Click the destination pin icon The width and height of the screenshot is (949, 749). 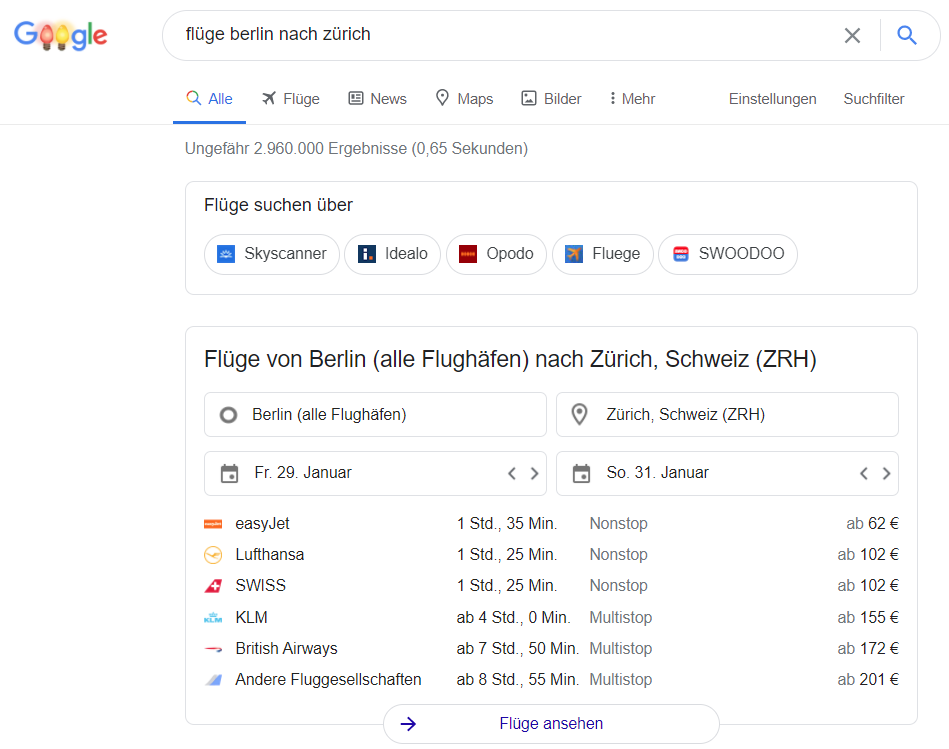[x=579, y=414]
